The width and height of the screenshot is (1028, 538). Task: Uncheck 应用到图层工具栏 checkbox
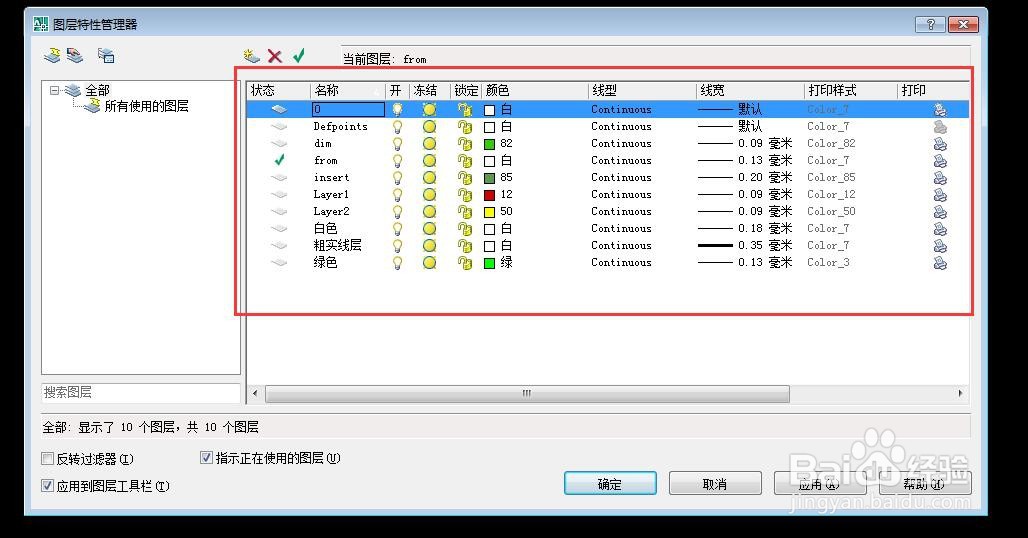click(47, 486)
